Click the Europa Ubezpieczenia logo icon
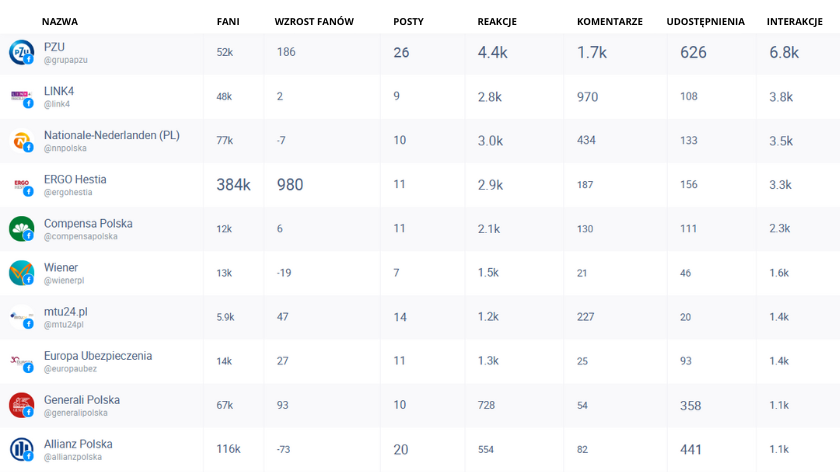Image resolution: width=840 pixels, height=472 pixels. [x=21, y=361]
